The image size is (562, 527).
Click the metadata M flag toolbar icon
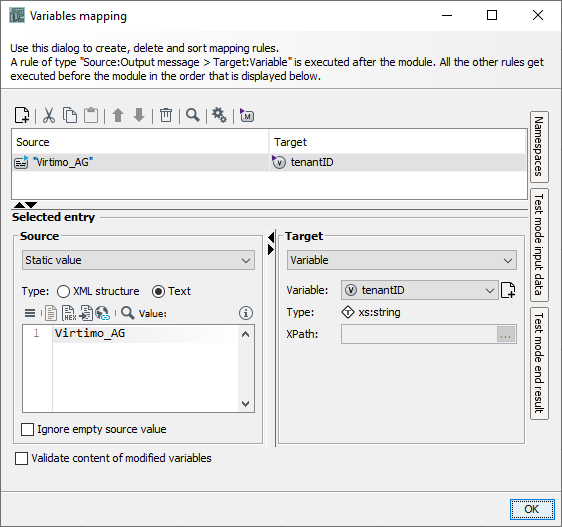247,115
